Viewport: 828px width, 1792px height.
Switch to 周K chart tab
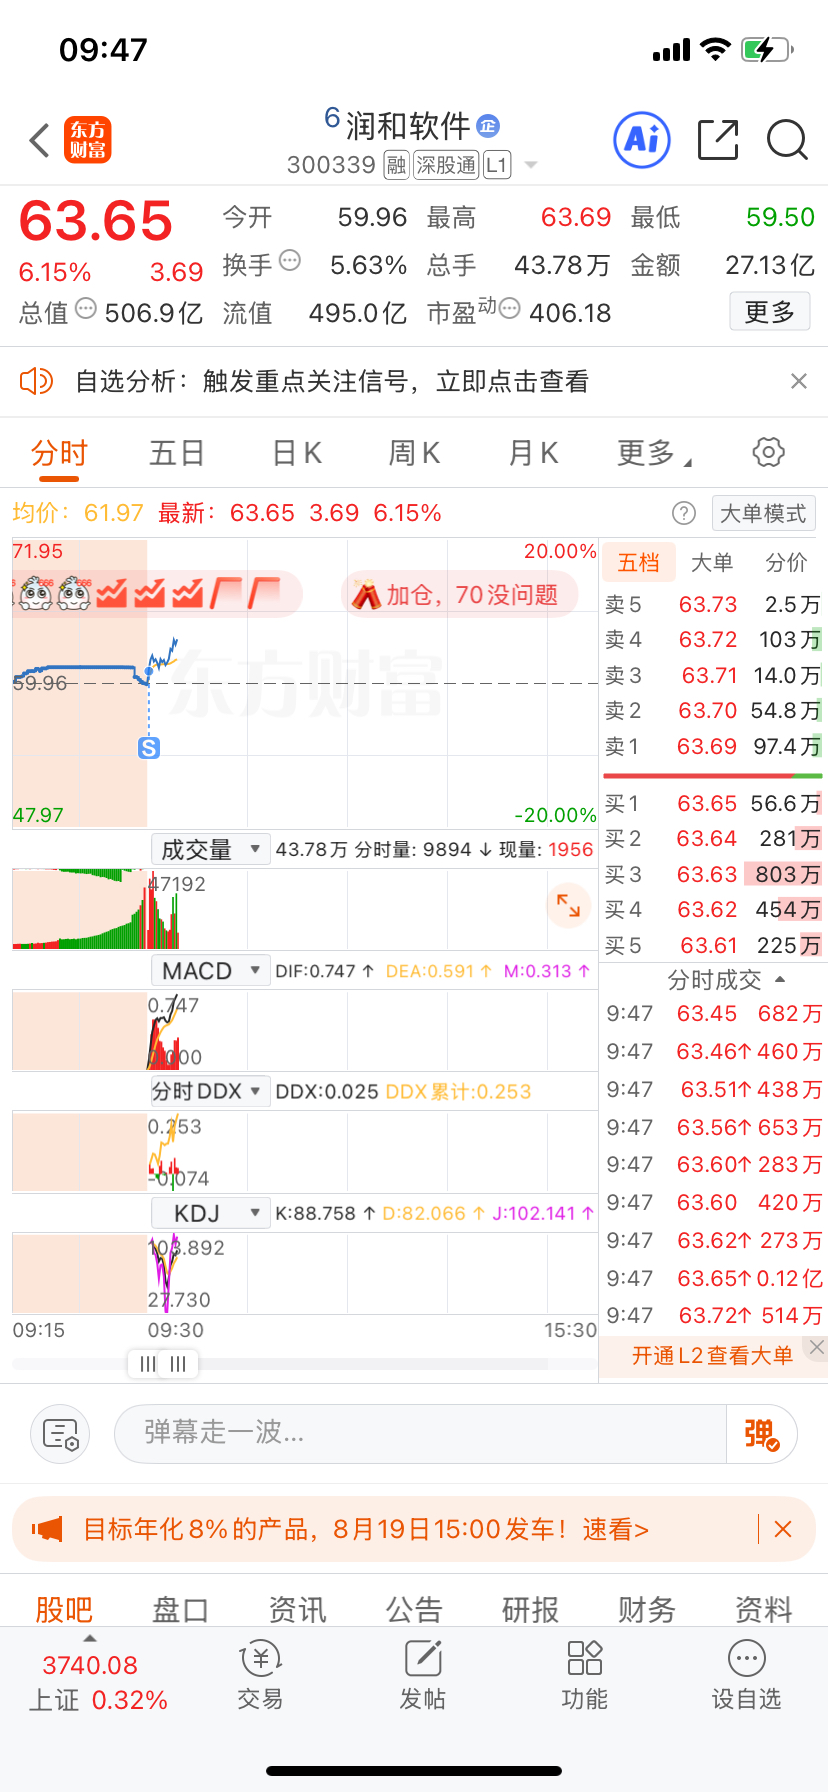click(414, 453)
